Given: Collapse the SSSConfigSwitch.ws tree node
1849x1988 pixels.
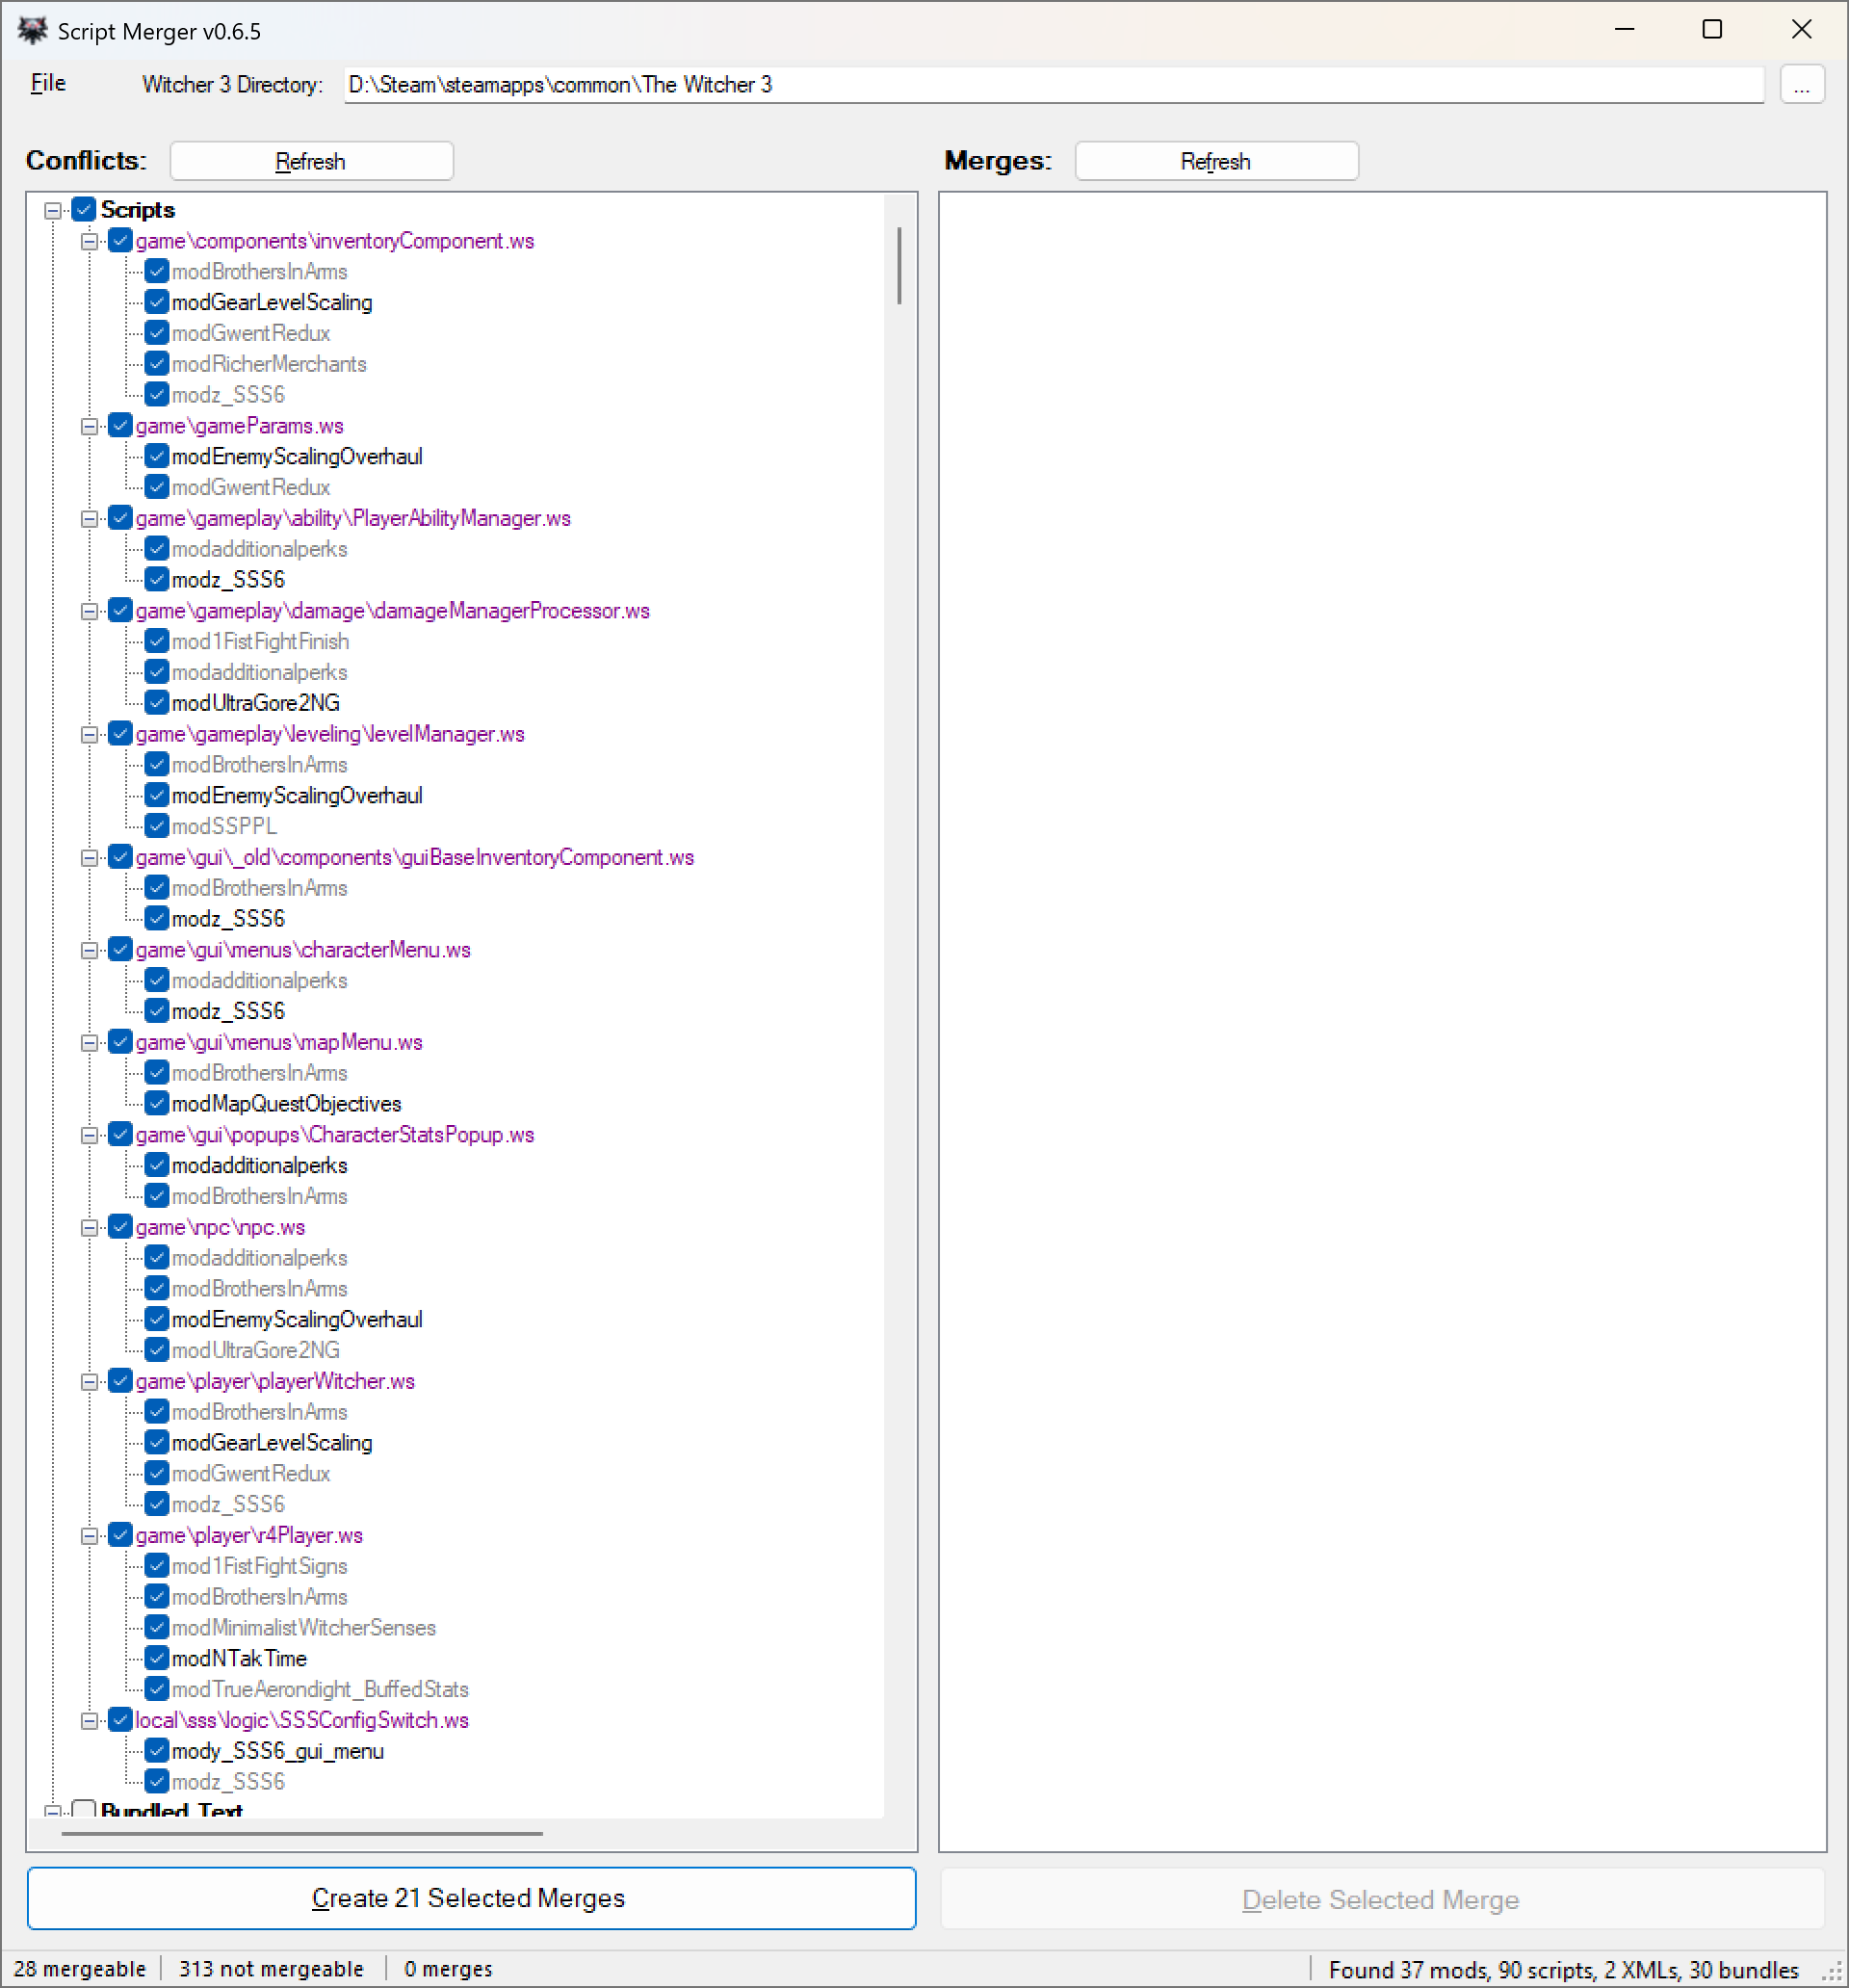Looking at the screenshot, I should [x=89, y=1720].
